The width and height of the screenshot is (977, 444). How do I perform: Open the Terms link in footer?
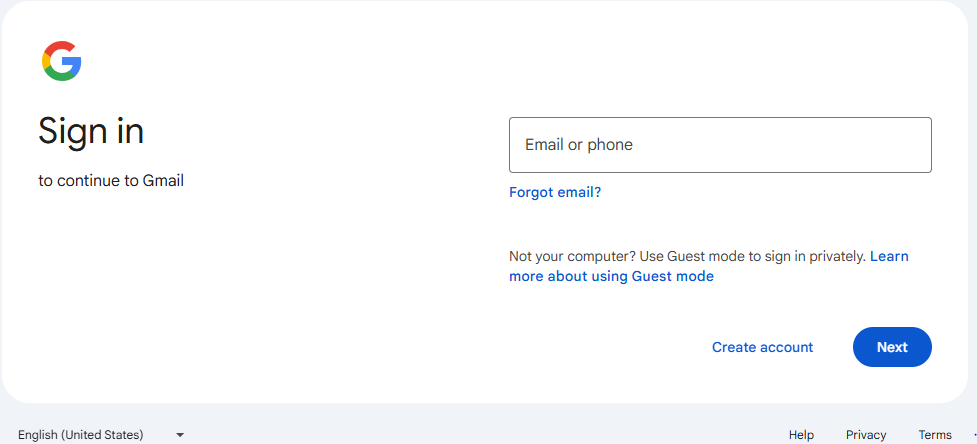[935, 434]
